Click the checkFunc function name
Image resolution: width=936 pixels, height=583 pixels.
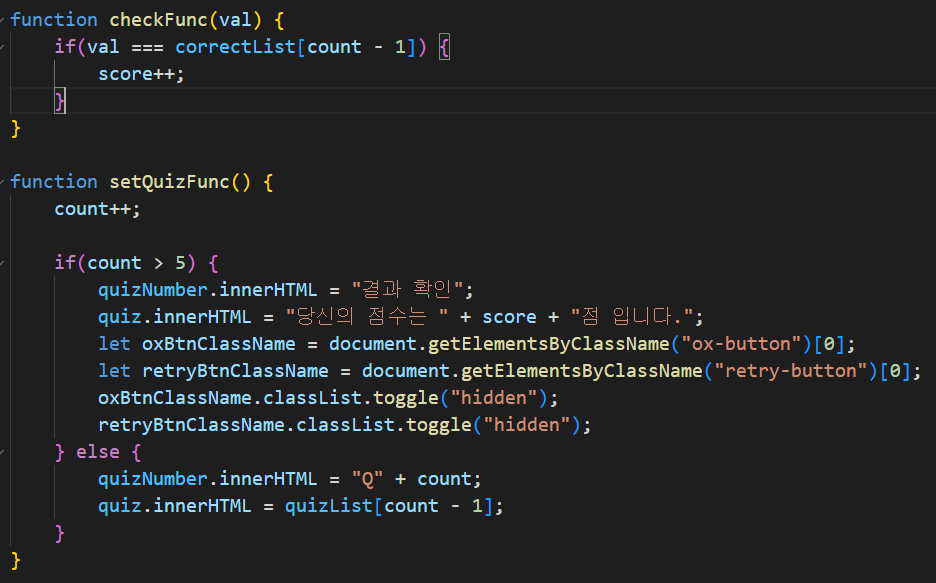pos(158,20)
